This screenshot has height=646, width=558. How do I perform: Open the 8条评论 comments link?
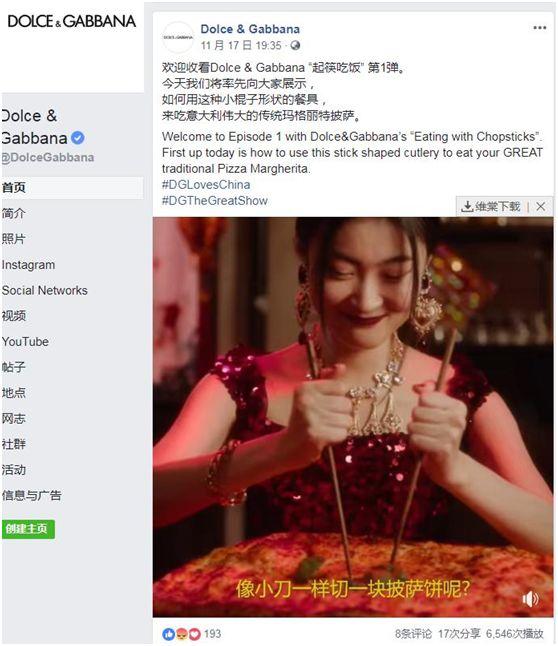tap(413, 634)
